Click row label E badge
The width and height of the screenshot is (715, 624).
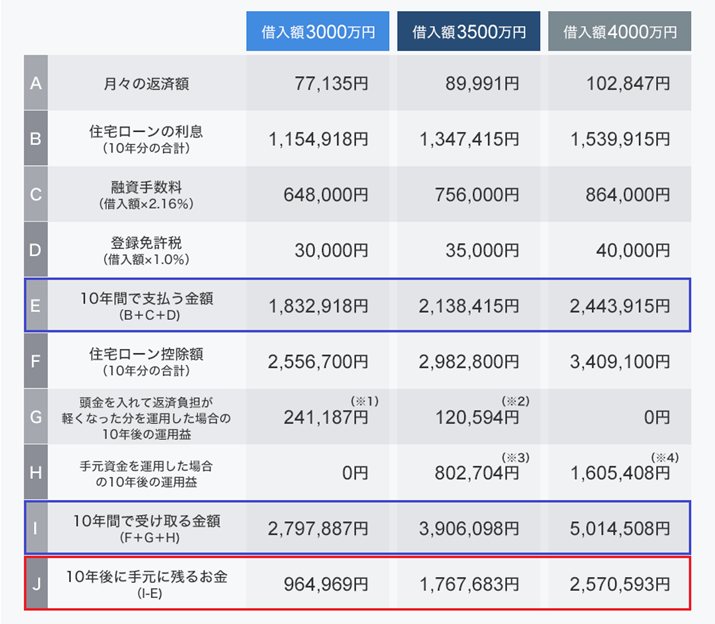(36, 305)
